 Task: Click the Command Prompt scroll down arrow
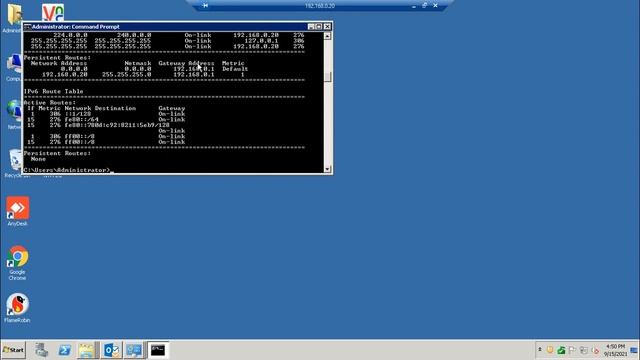327,169
